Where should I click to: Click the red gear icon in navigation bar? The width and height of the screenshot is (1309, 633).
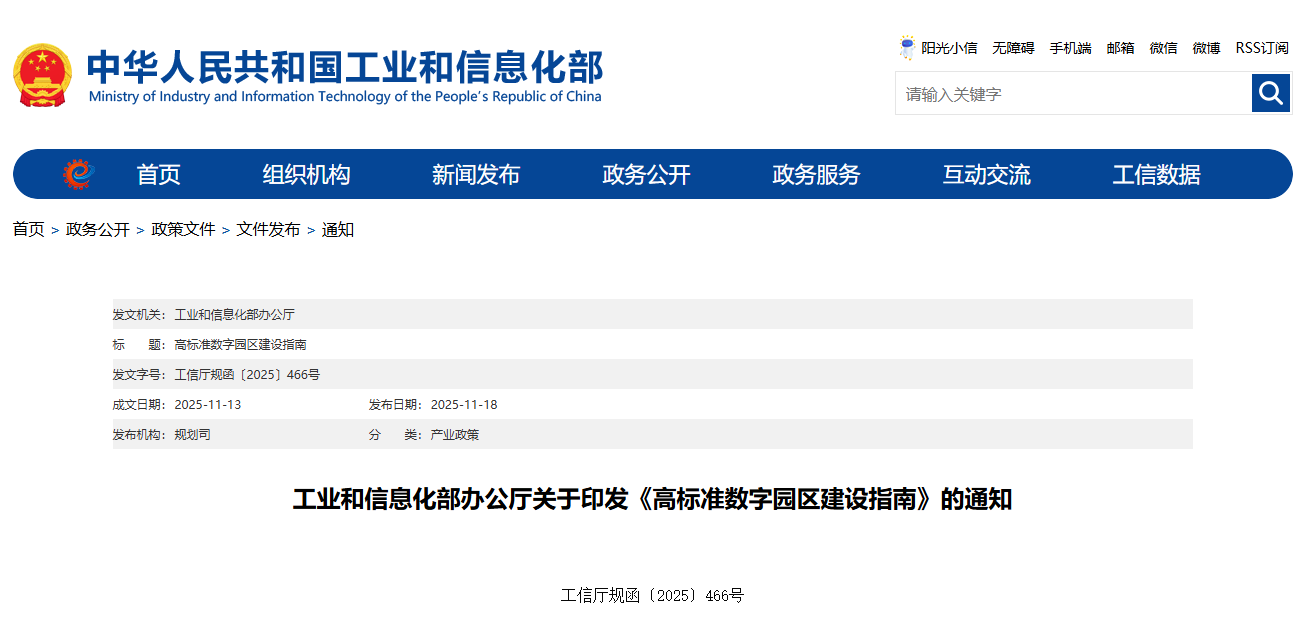coord(78,174)
